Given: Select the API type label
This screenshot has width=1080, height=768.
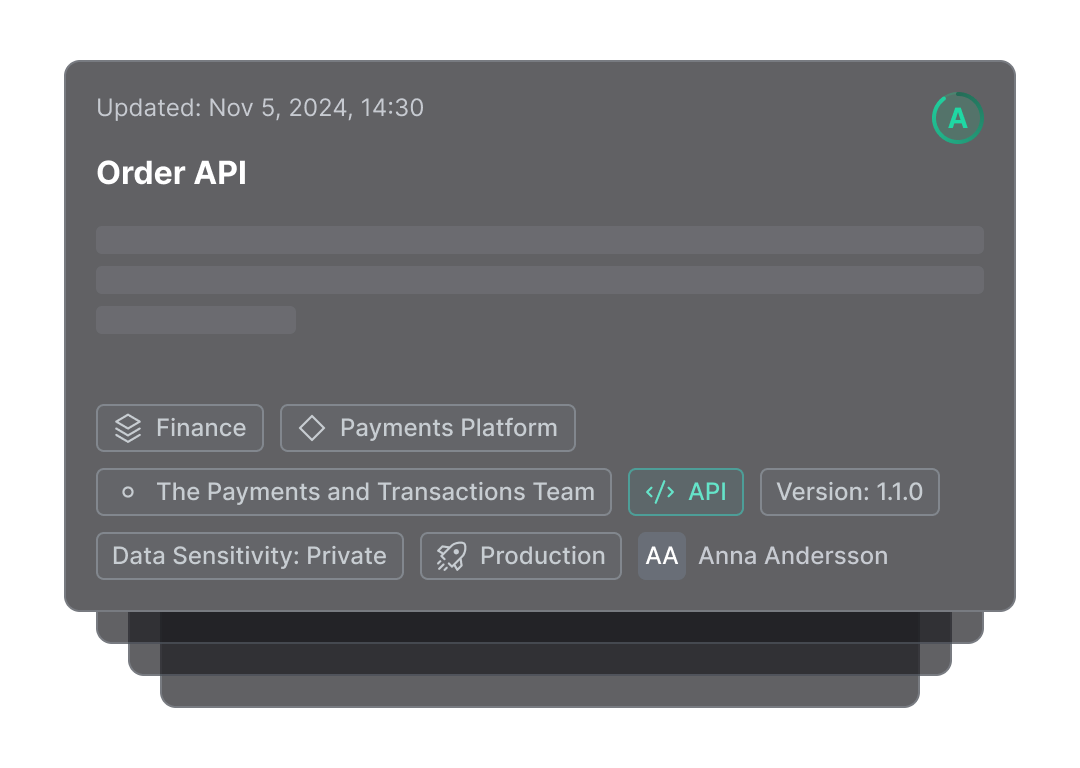Looking at the screenshot, I should (707, 492).
